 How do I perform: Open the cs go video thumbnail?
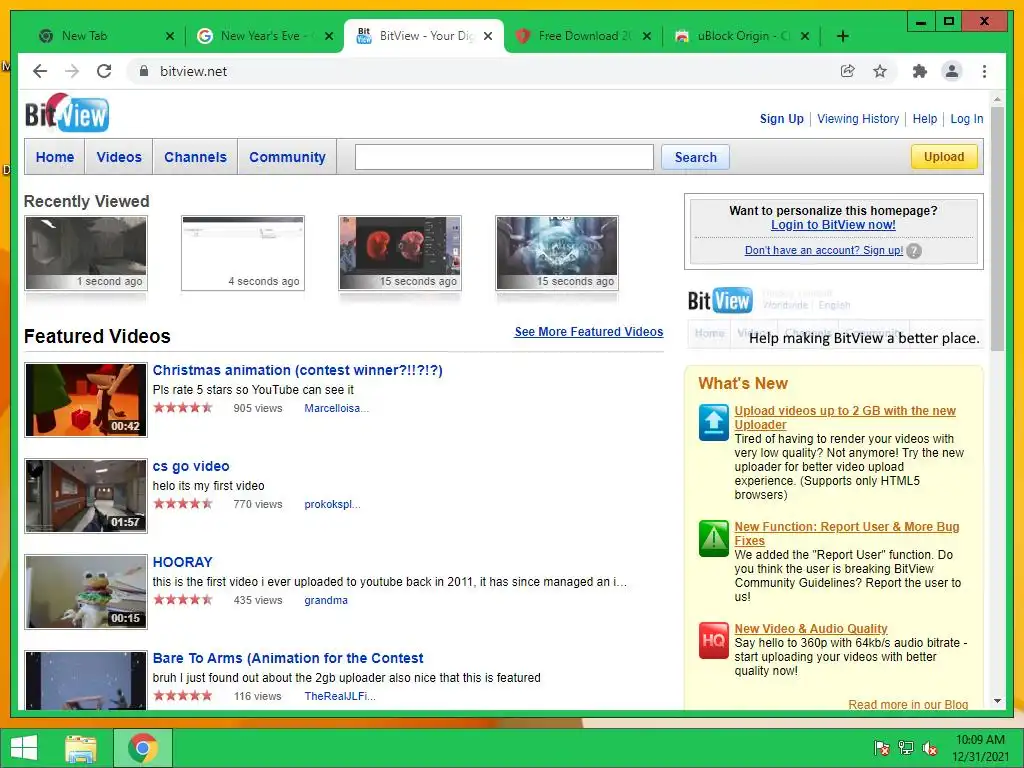click(x=86, y=496)
